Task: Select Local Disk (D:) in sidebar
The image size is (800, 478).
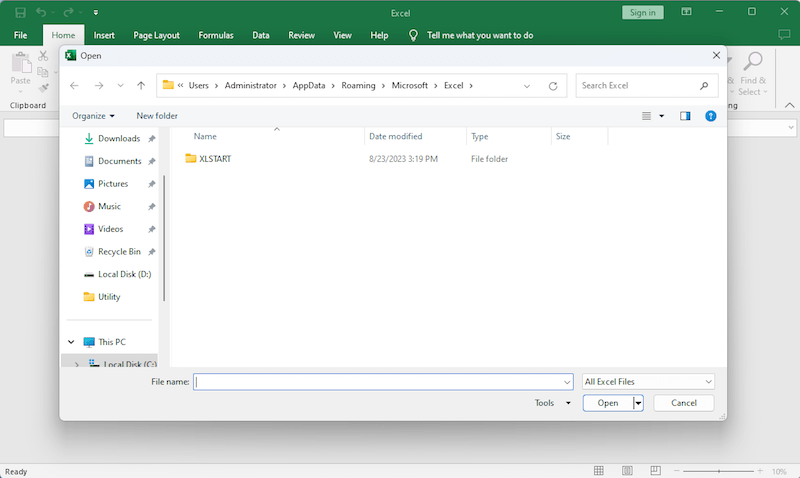Action: tap(124, 274)
